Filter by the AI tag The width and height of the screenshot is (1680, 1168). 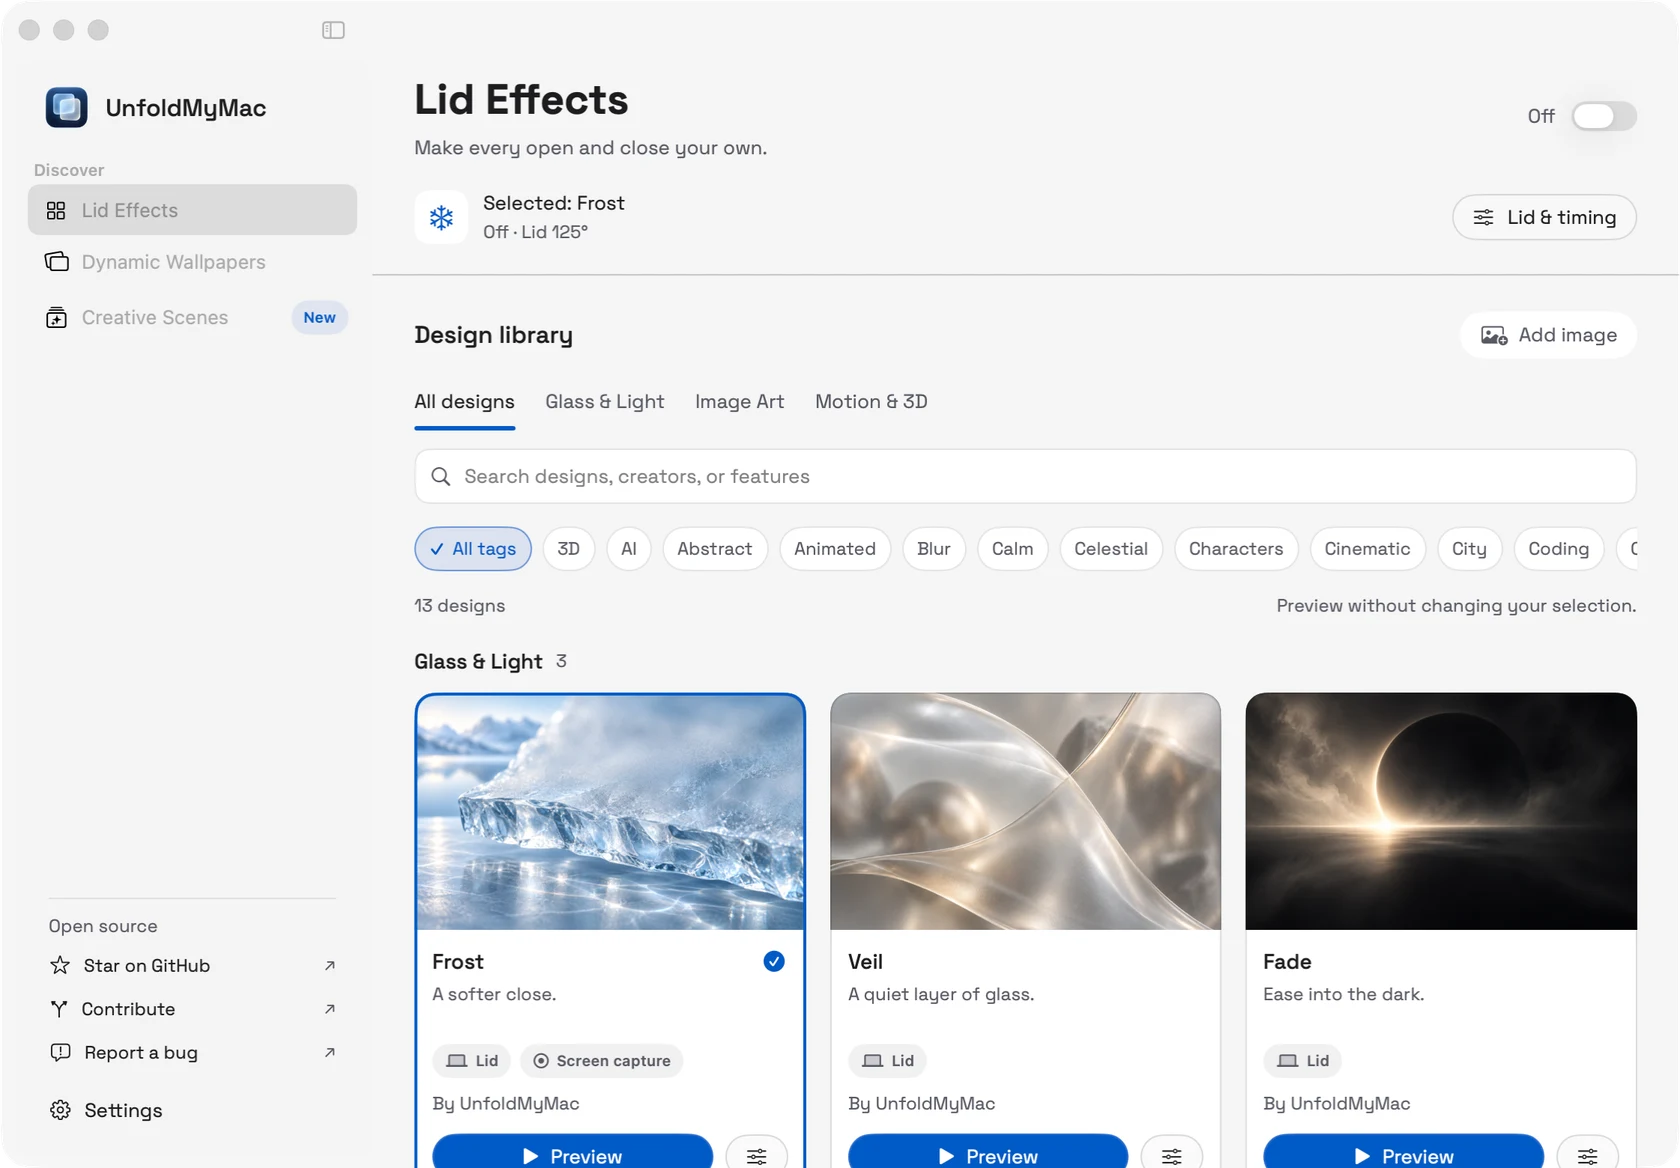pyautogui.click(x=629, y=549)
